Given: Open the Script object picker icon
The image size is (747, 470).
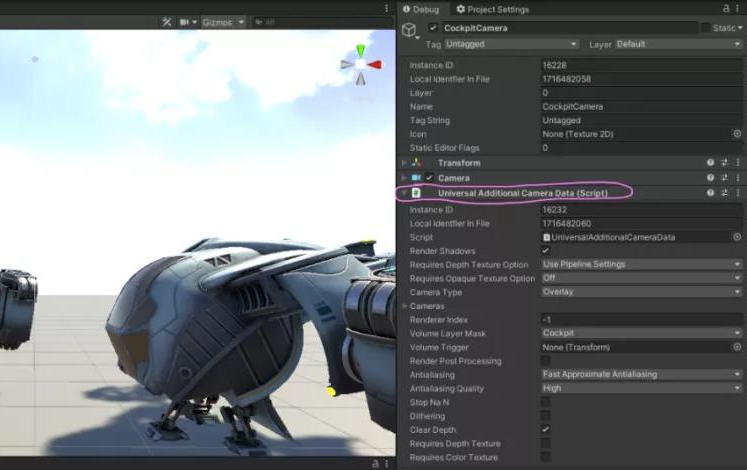Looking at the screenshot, I should coord(737,237).
